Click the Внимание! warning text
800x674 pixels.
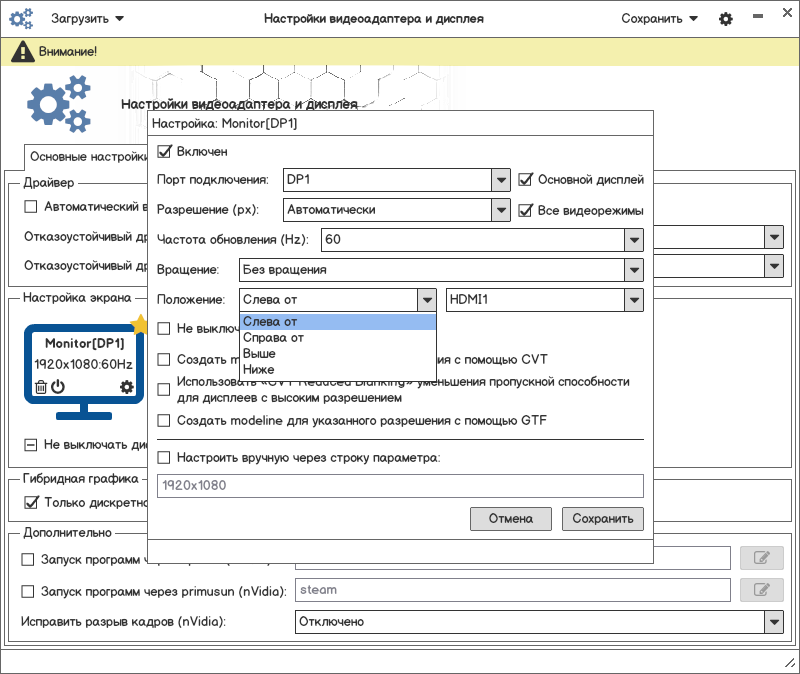pos(68,52)
